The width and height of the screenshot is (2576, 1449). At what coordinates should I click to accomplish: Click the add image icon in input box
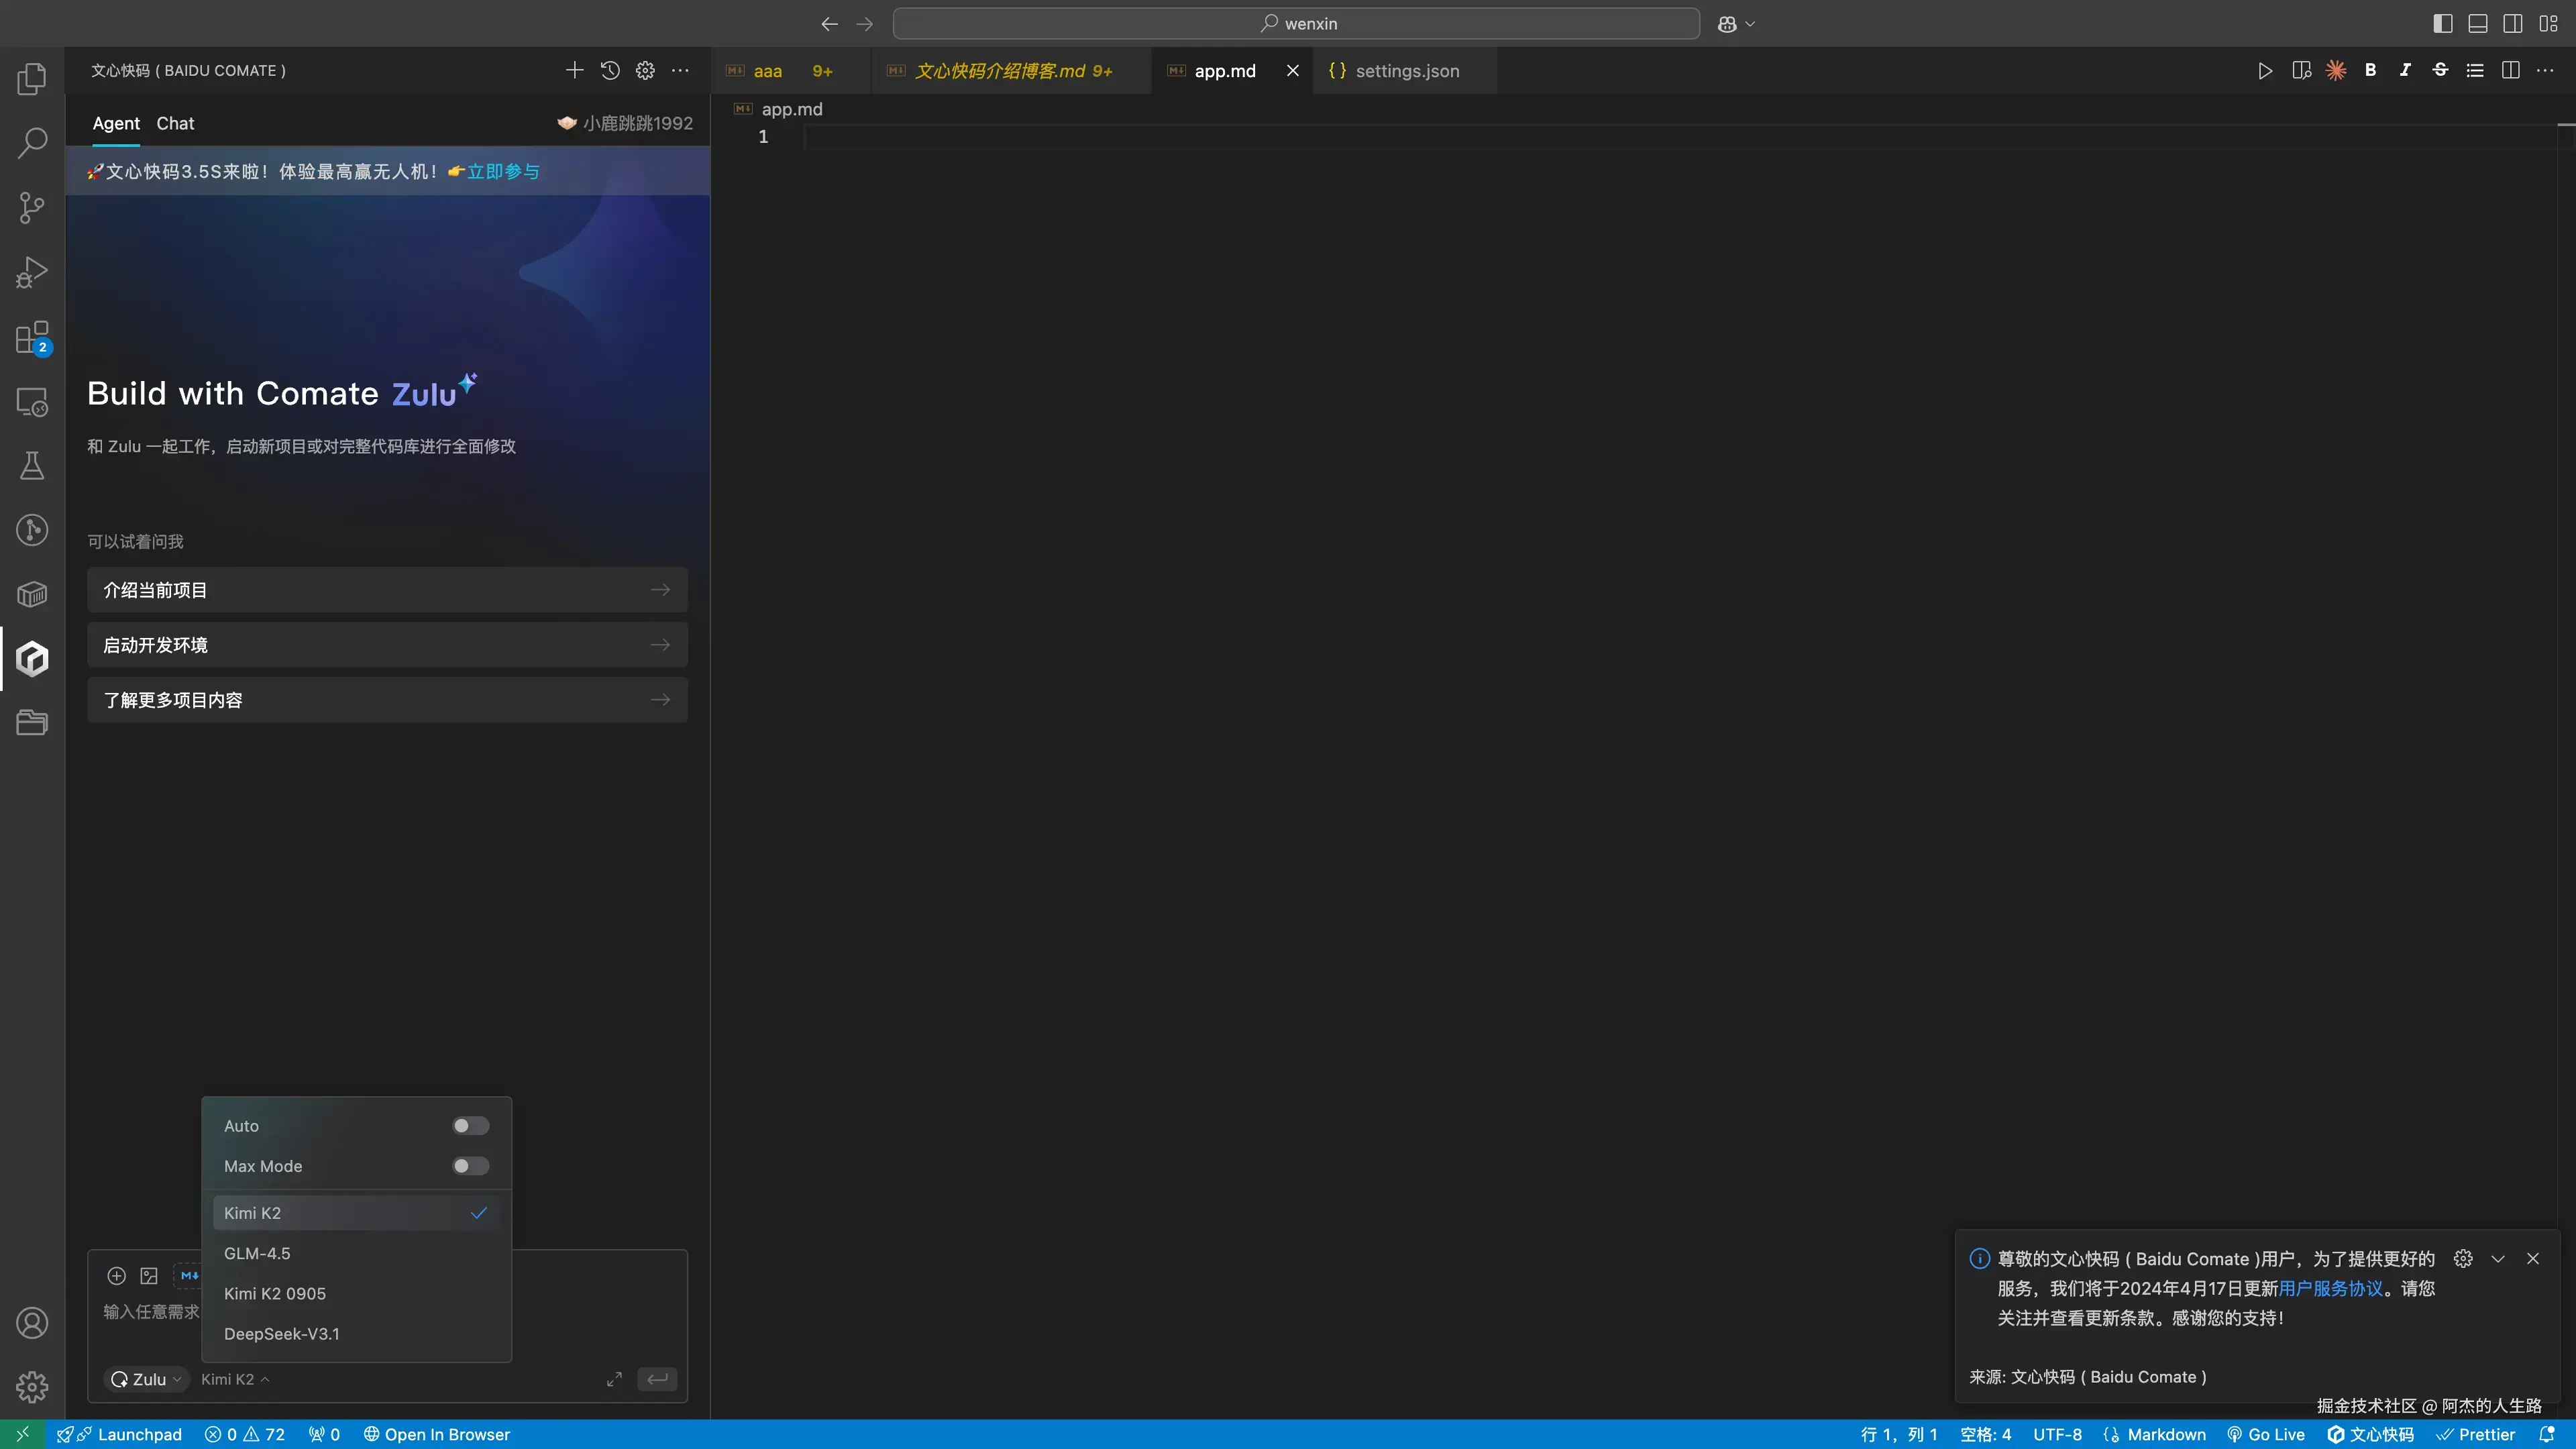(149, 1276)
